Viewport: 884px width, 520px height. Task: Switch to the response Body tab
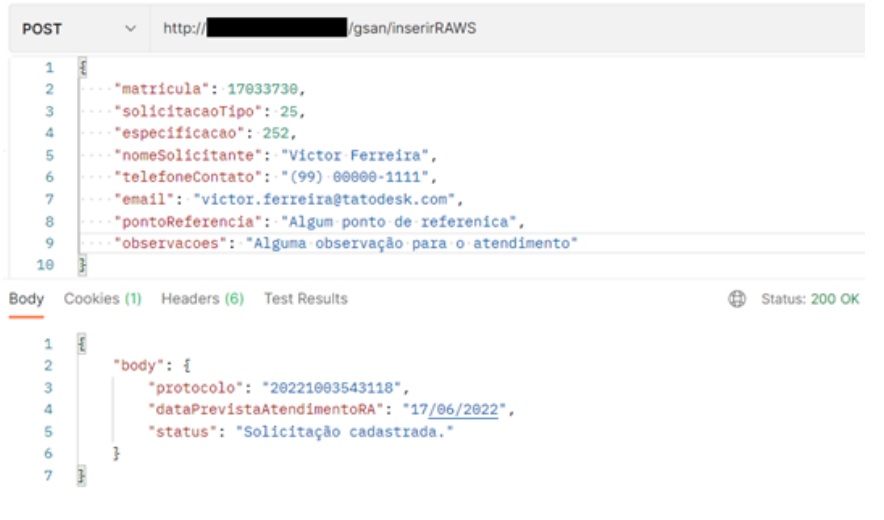tap(26, 299)
